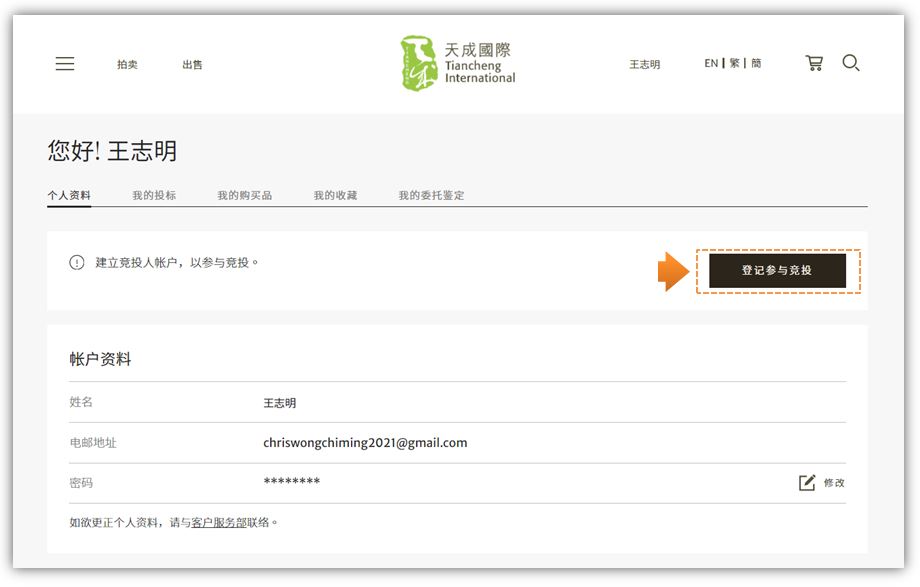Click the 建立竞投人帐户，以参与竞投 notice text
Image resolution: width=920 pixels, height=587 pixels.
(x=177, y=262)
